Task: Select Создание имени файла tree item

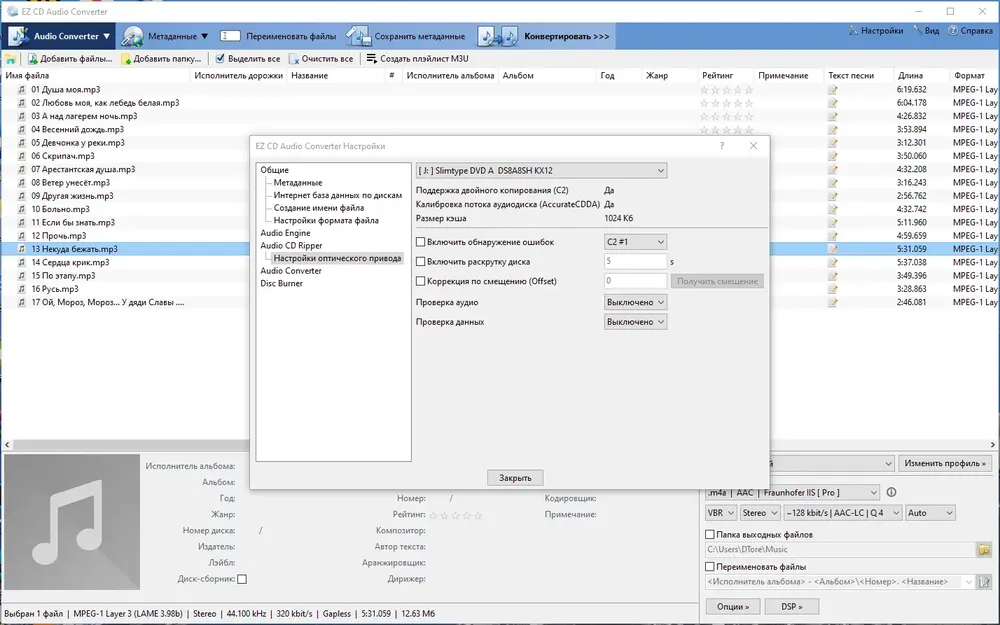Action: point(318,208)
